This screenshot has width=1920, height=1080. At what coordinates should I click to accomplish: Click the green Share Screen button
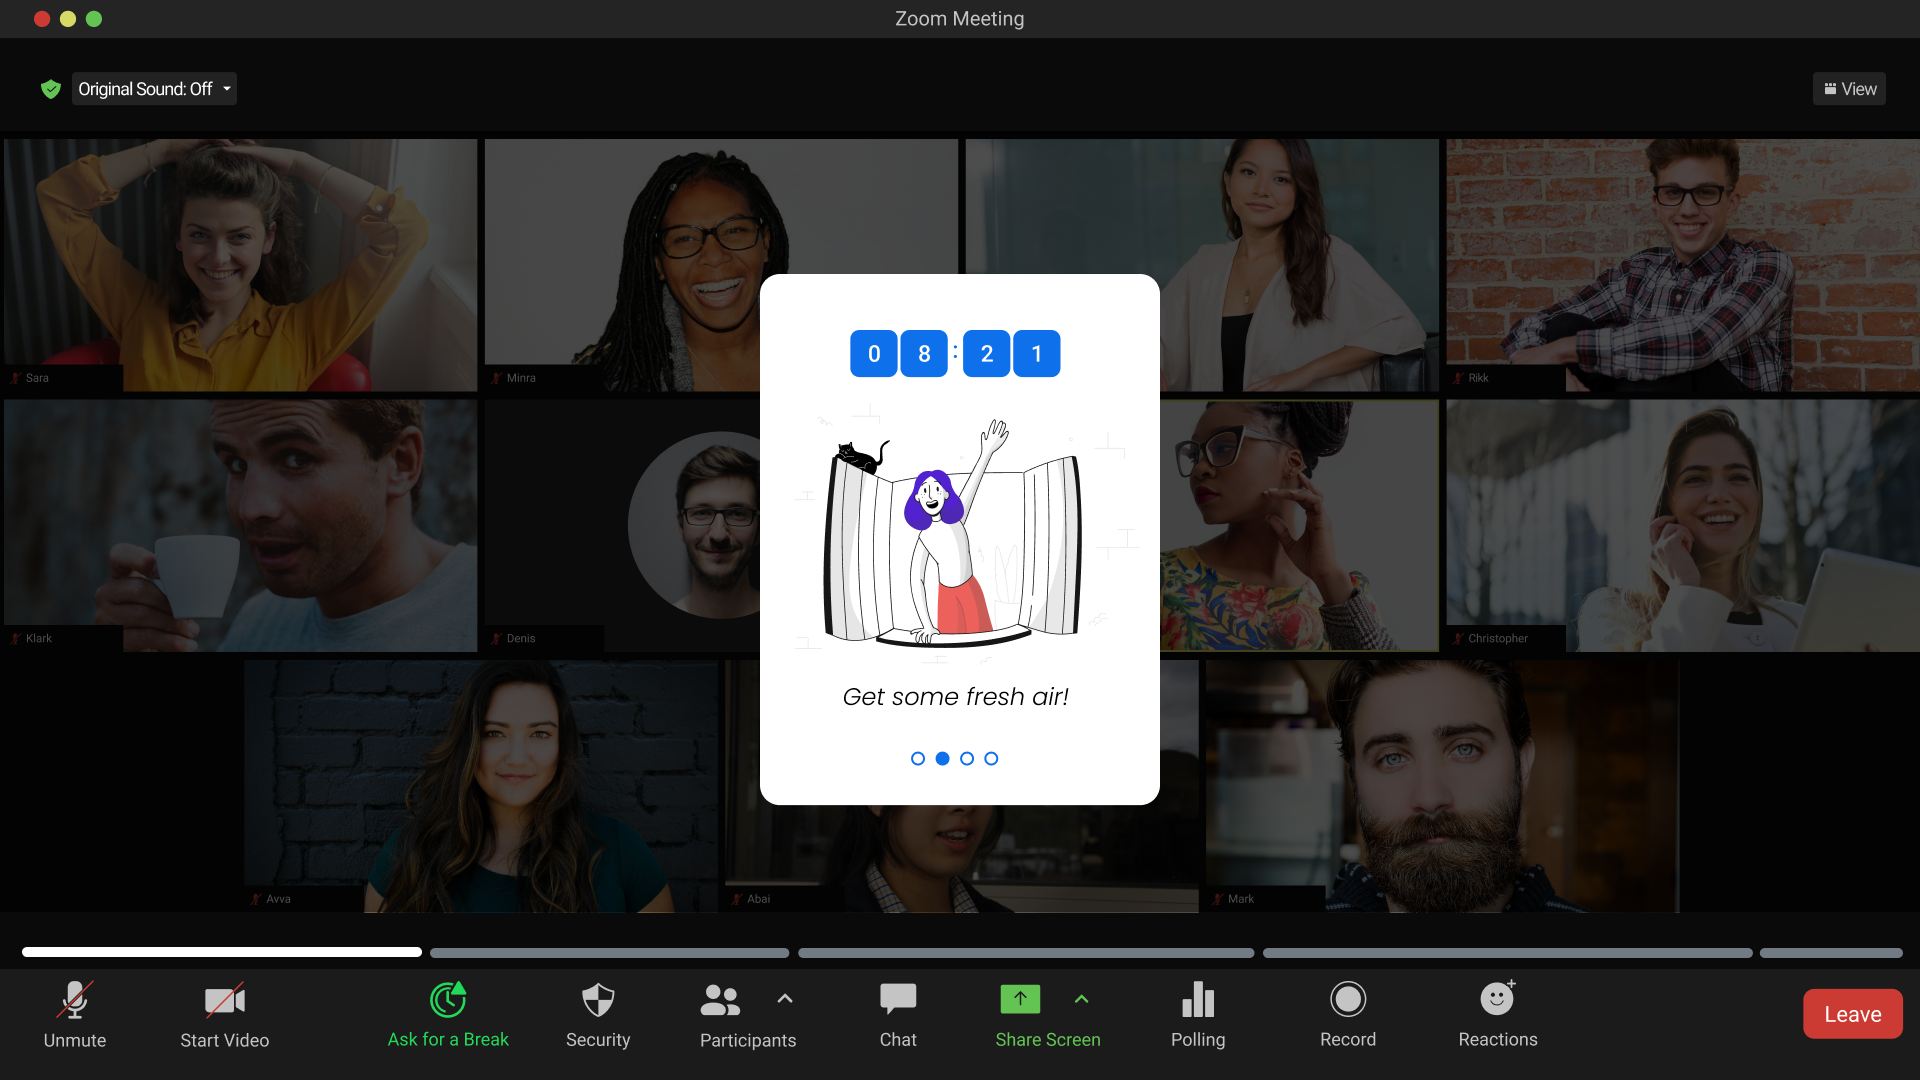[x=1020, y=1000]
